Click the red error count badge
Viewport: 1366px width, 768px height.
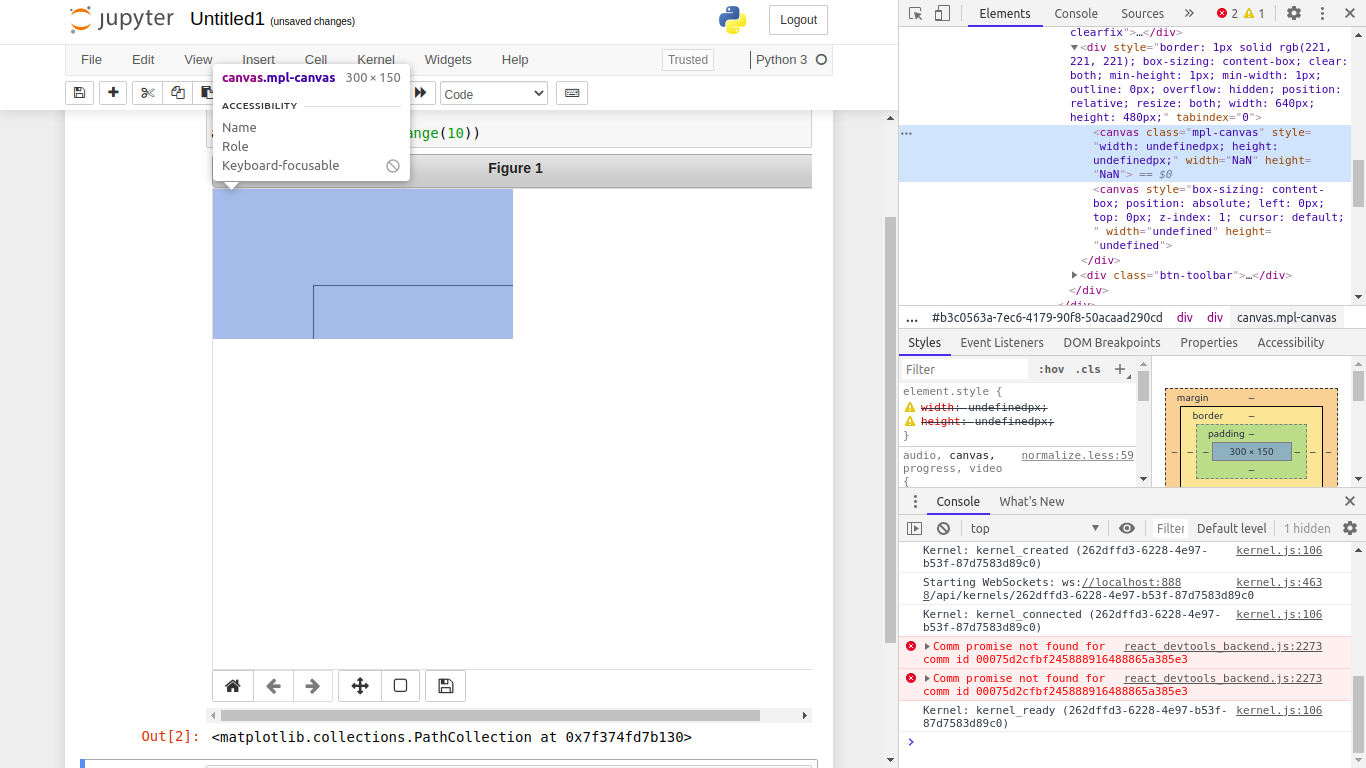tap(1227, 13)
